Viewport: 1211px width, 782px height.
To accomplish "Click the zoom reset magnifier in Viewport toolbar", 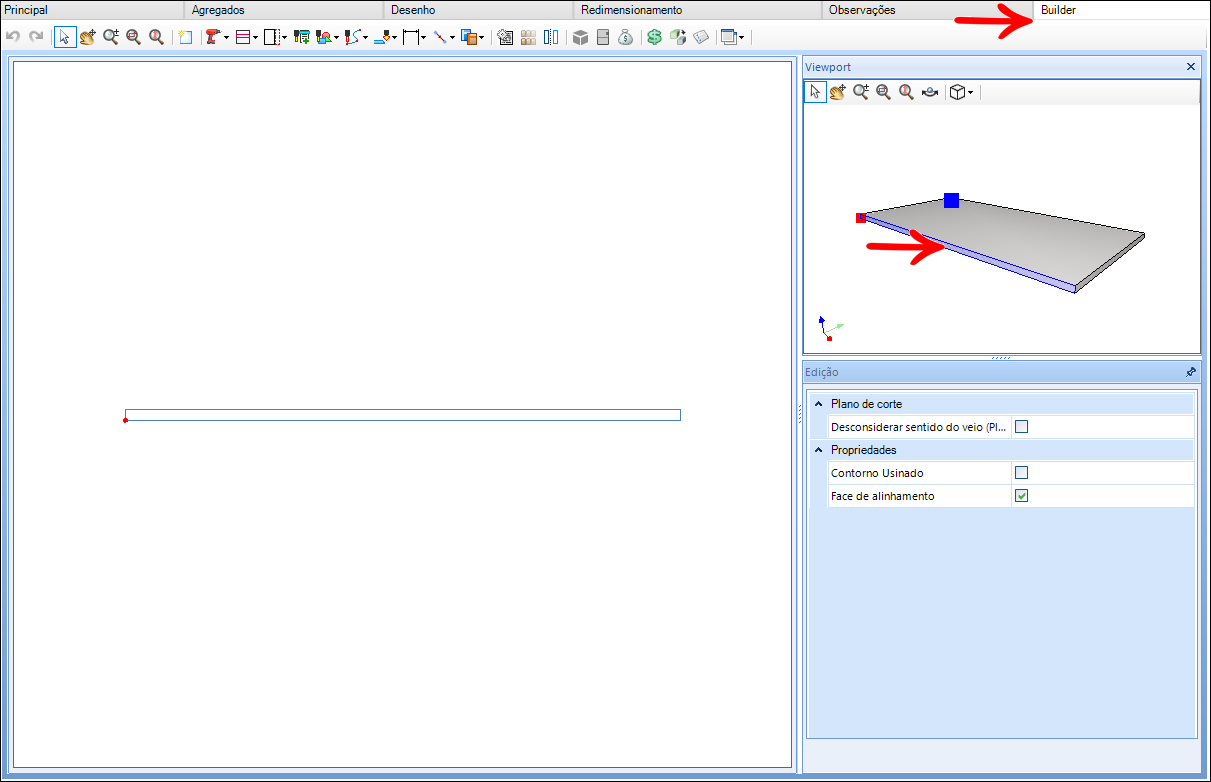I will [x=907, y=92].
